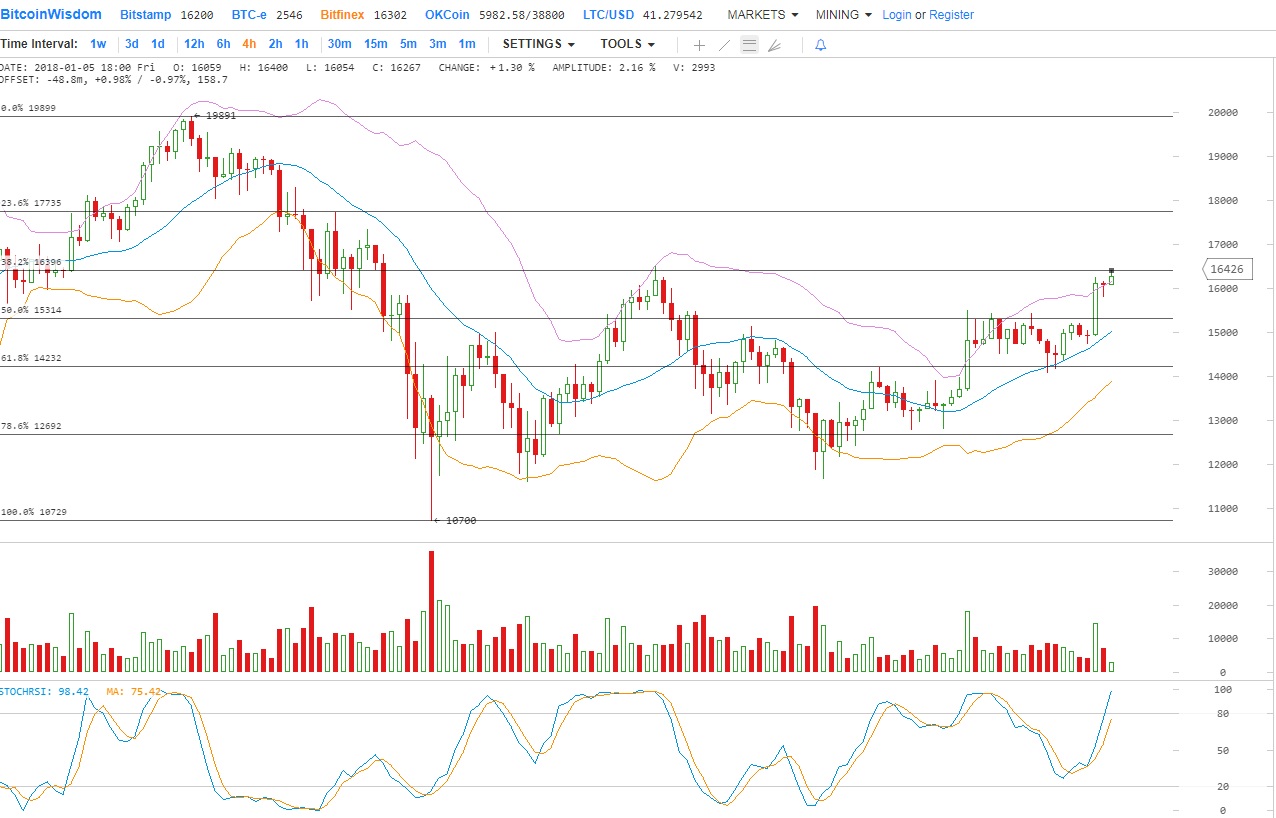The image size is (1276, 818).
Task: Select the crosshair cursor tool
Action: [699, 45]
